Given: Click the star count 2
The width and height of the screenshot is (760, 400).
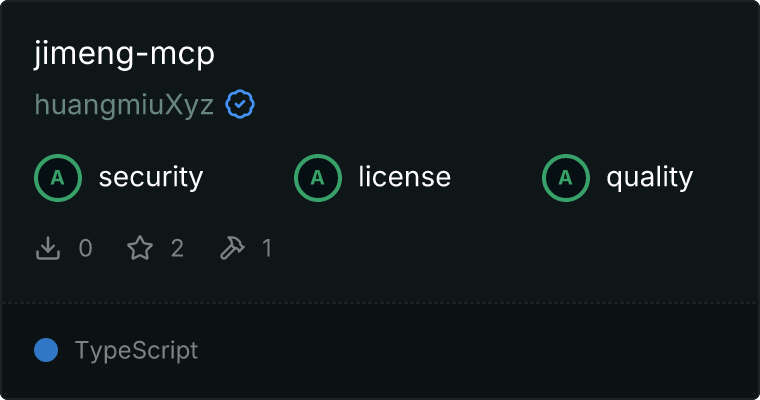Looking at the screenshot, I should pos(177,248).
